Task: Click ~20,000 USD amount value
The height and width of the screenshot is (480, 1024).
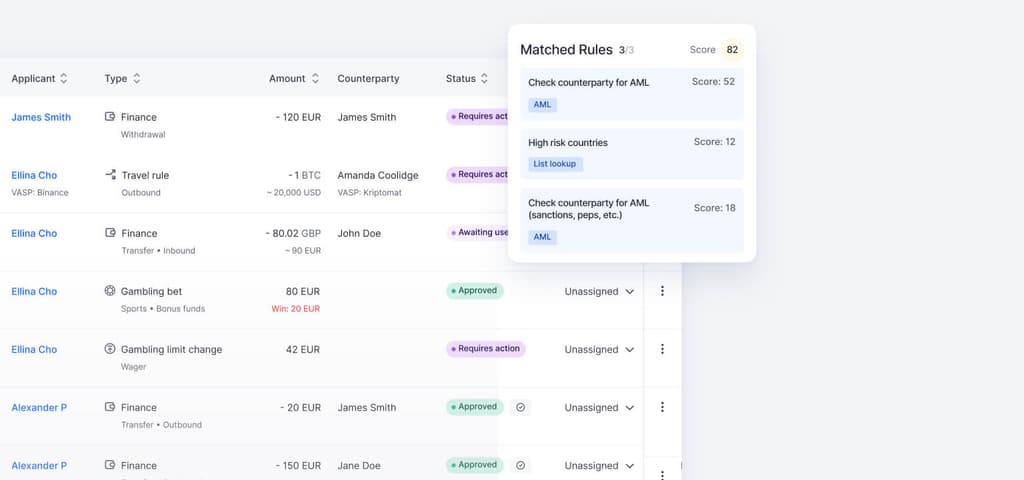Action: point(293,193)
